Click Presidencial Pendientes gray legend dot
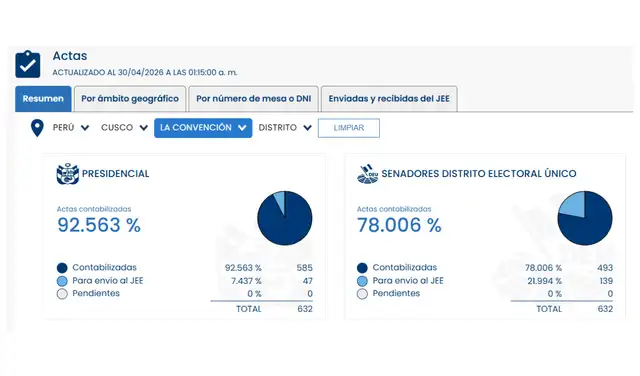The width and height of the screenshot is (640, 376). pos(62,294)
